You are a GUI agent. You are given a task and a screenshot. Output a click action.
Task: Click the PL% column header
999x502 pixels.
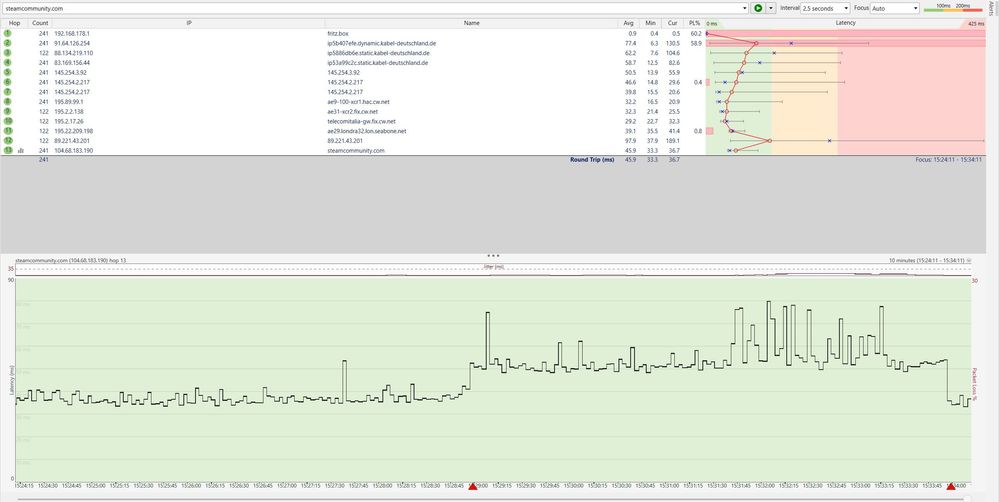[694, 23]
